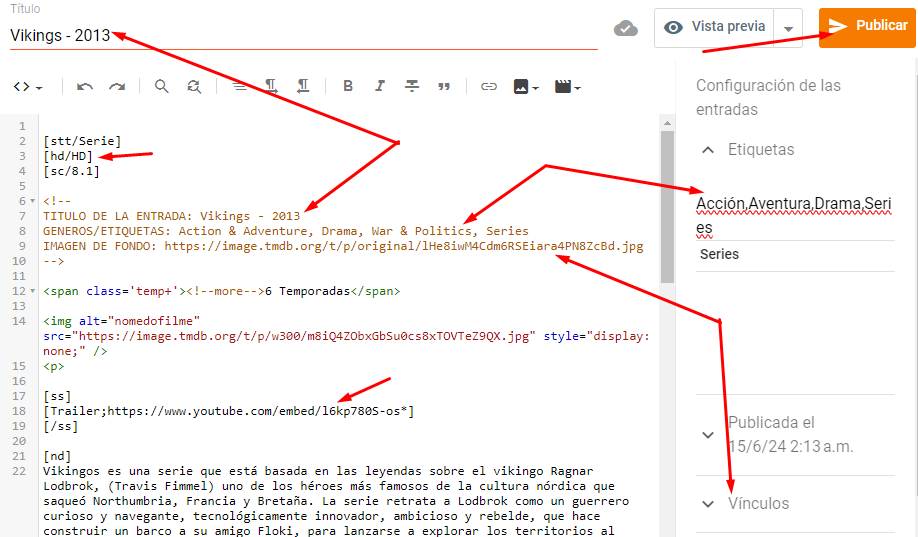Fold the span block at line 12
918x537 pixels.
[x=33, y=291]
